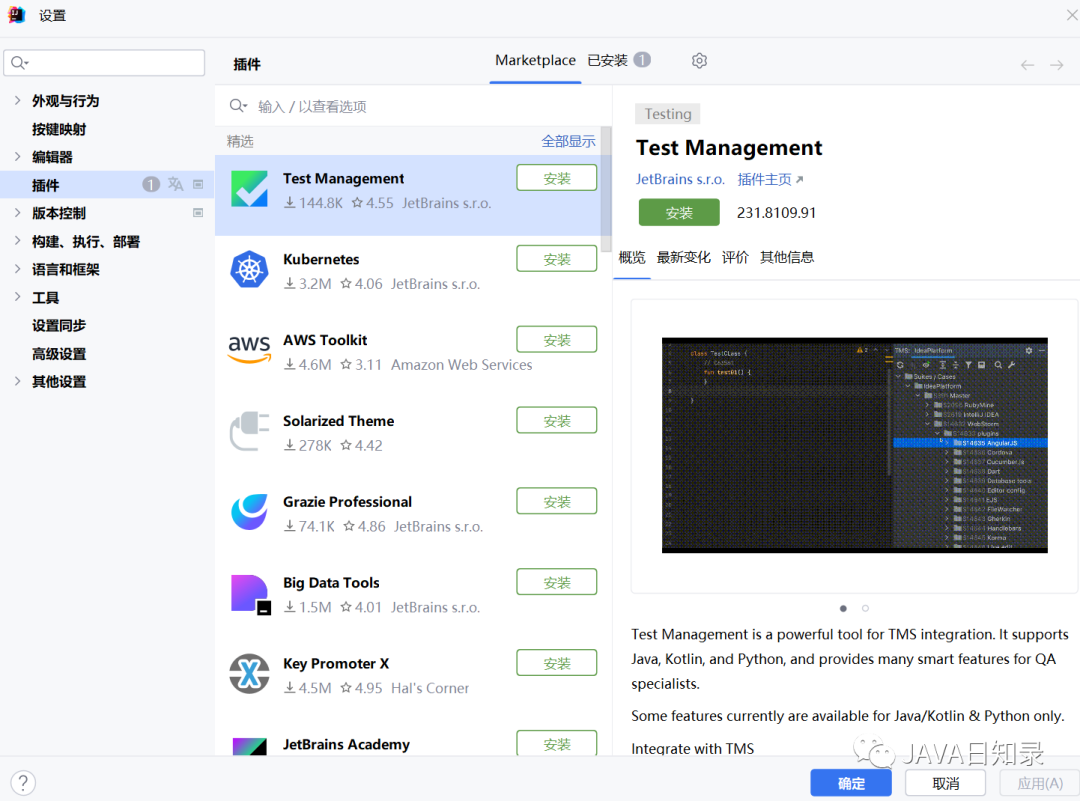Viewport: 1080px width, 801px height.
Task: Click project-level icon beside 版本控制
Action: coord(198,213)
